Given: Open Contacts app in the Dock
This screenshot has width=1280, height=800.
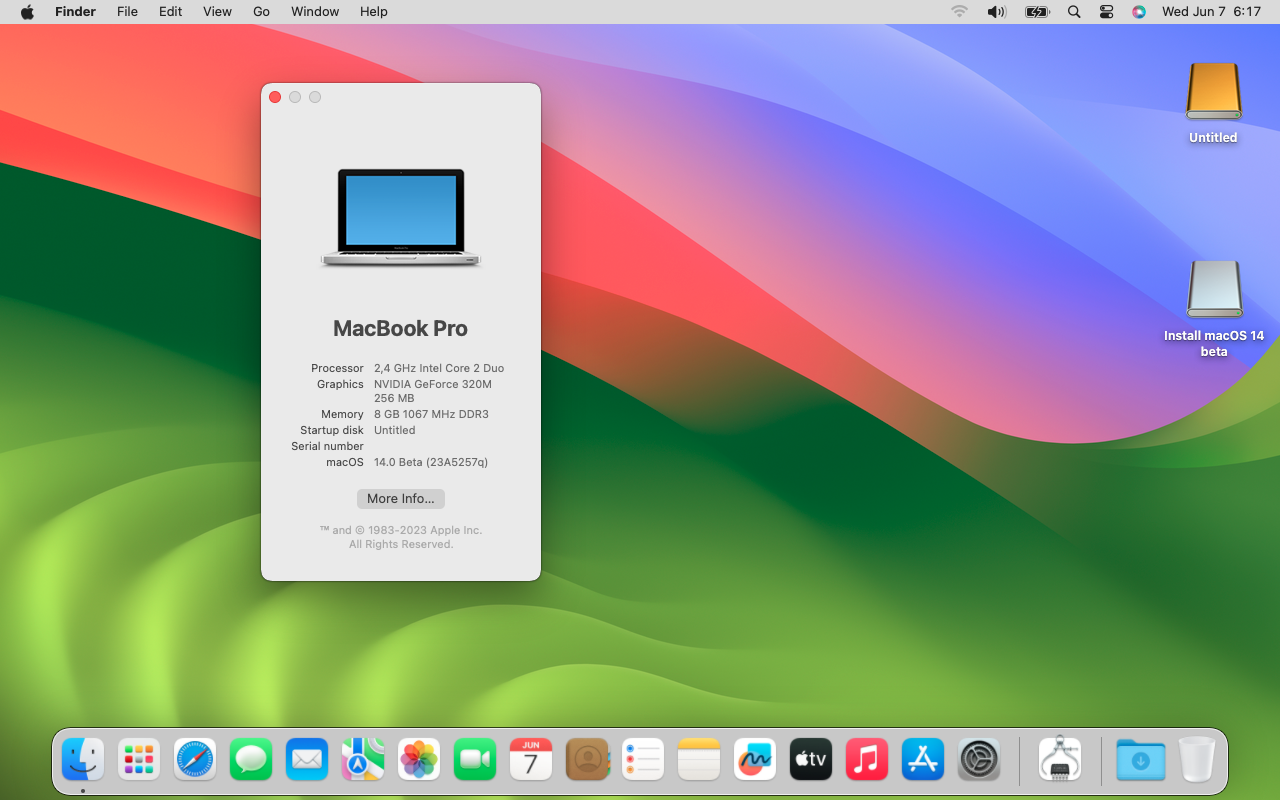Looking at the screenshot, I should click(587, 760).
